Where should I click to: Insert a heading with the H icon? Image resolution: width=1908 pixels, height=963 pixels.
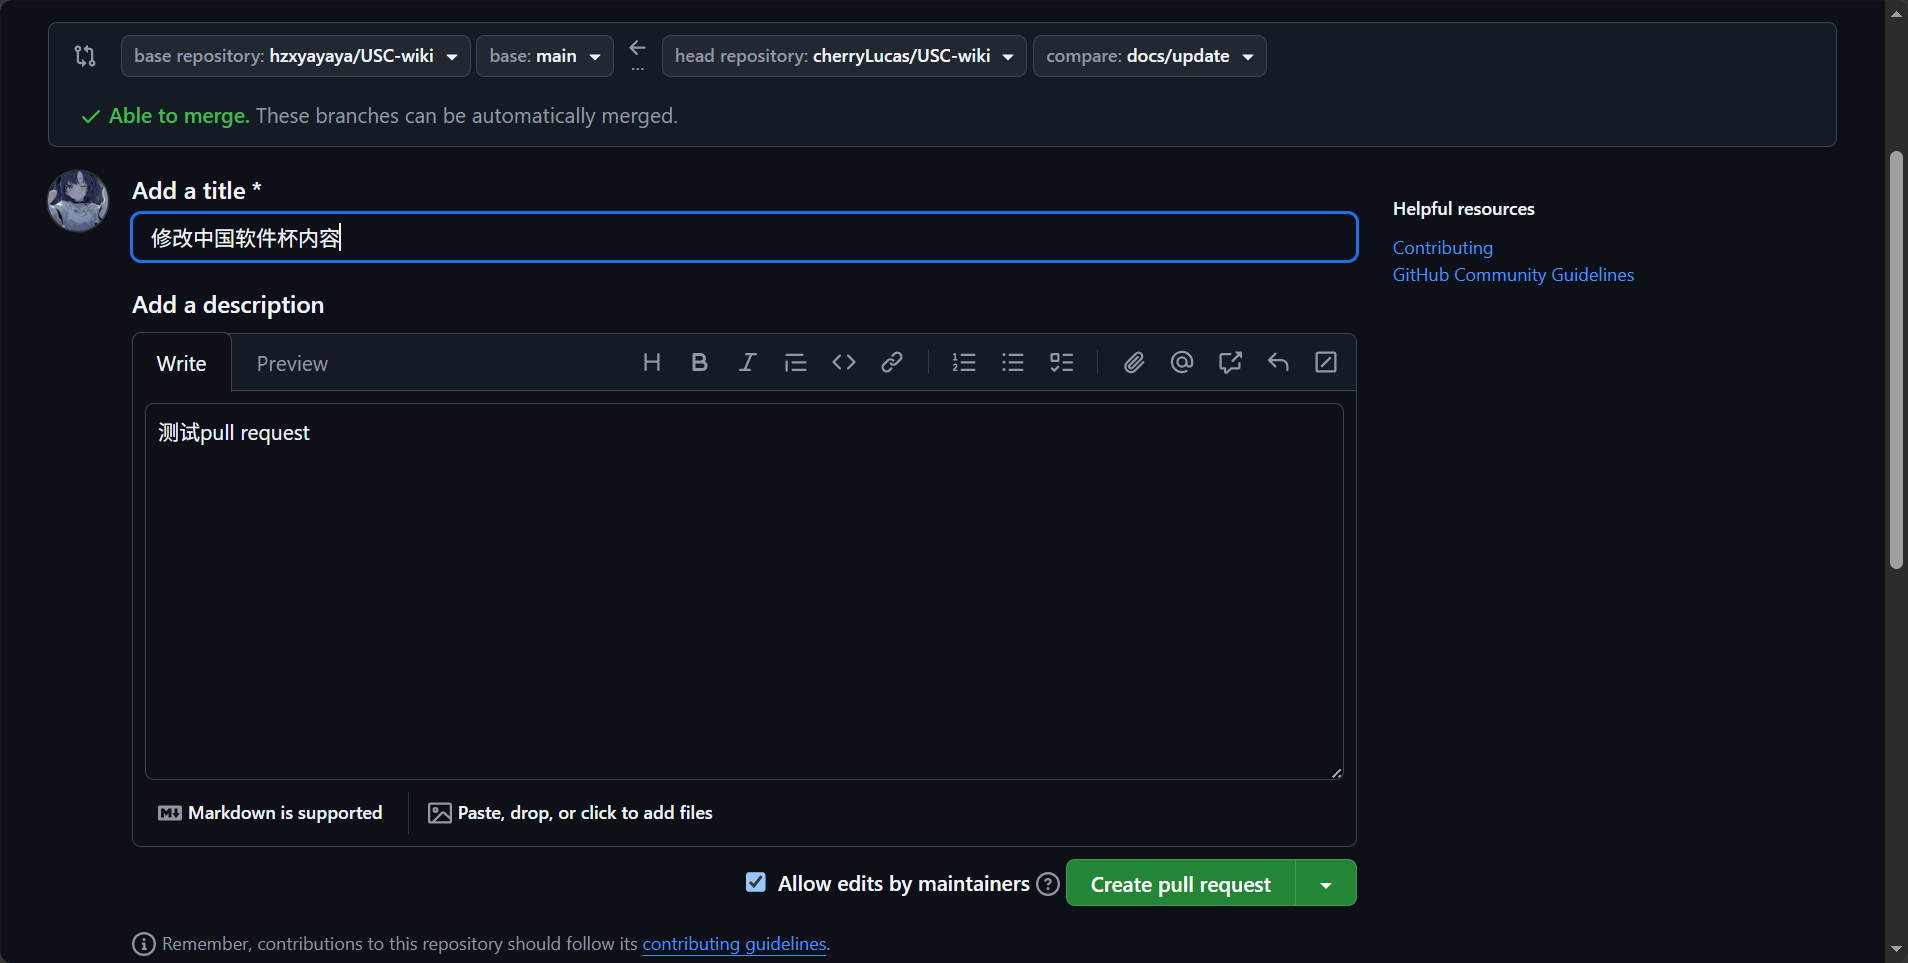(652, 362)
